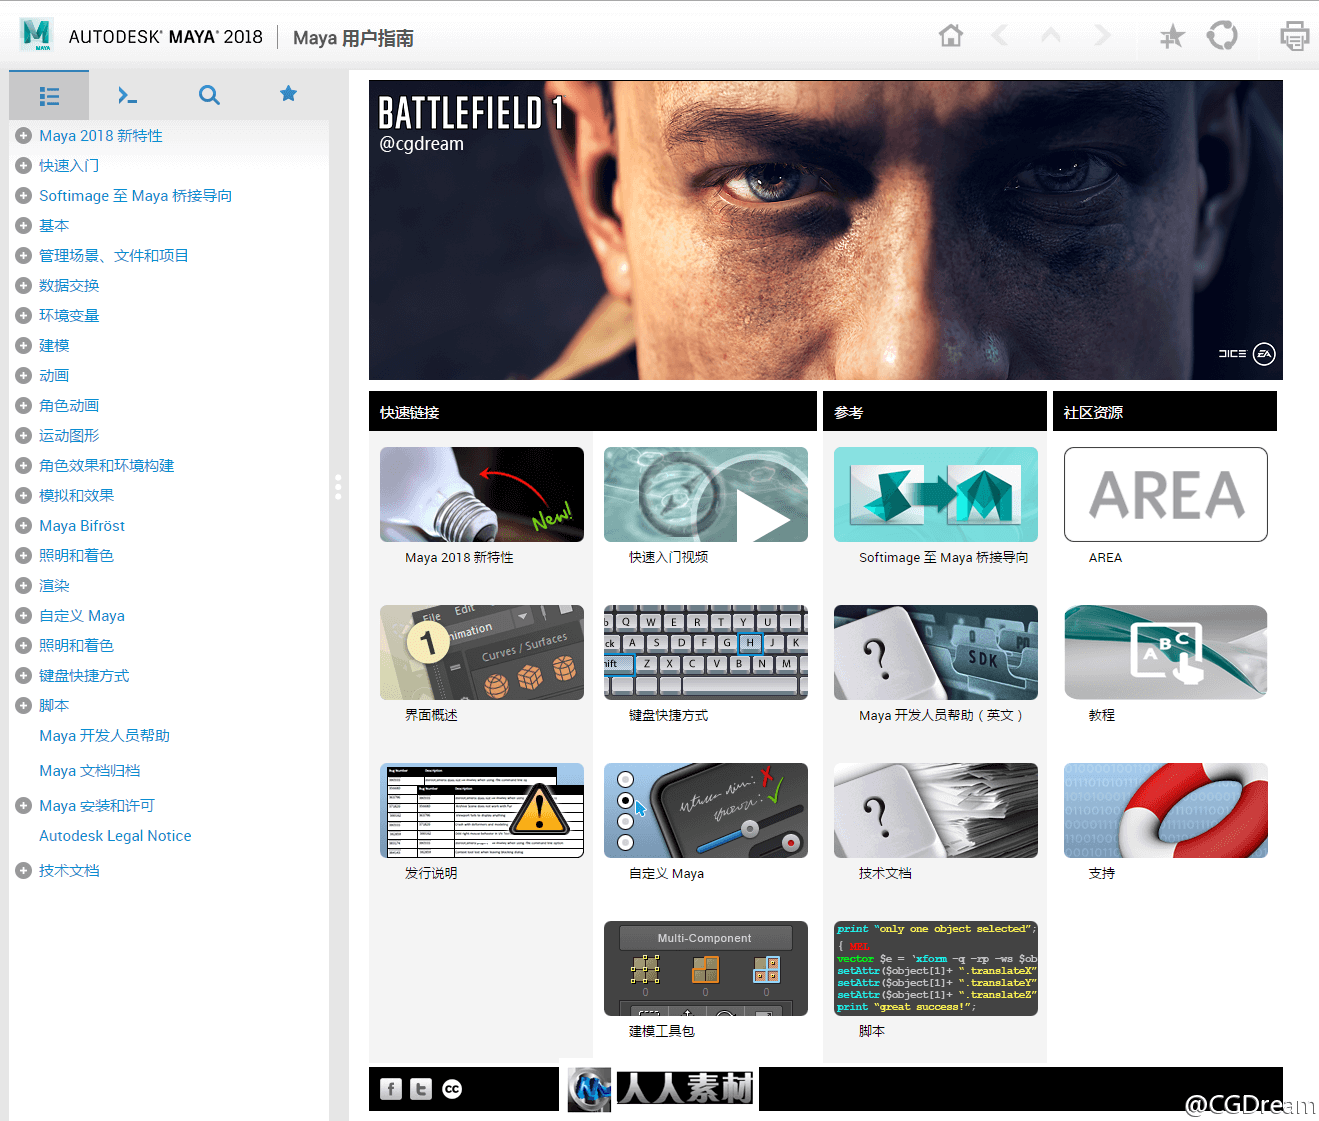The width and height of the screenshot is (1319, 1121).
Task: Expand the 技术文档 sidebar node
Action: pyautogui.click(x=23, y=870)
